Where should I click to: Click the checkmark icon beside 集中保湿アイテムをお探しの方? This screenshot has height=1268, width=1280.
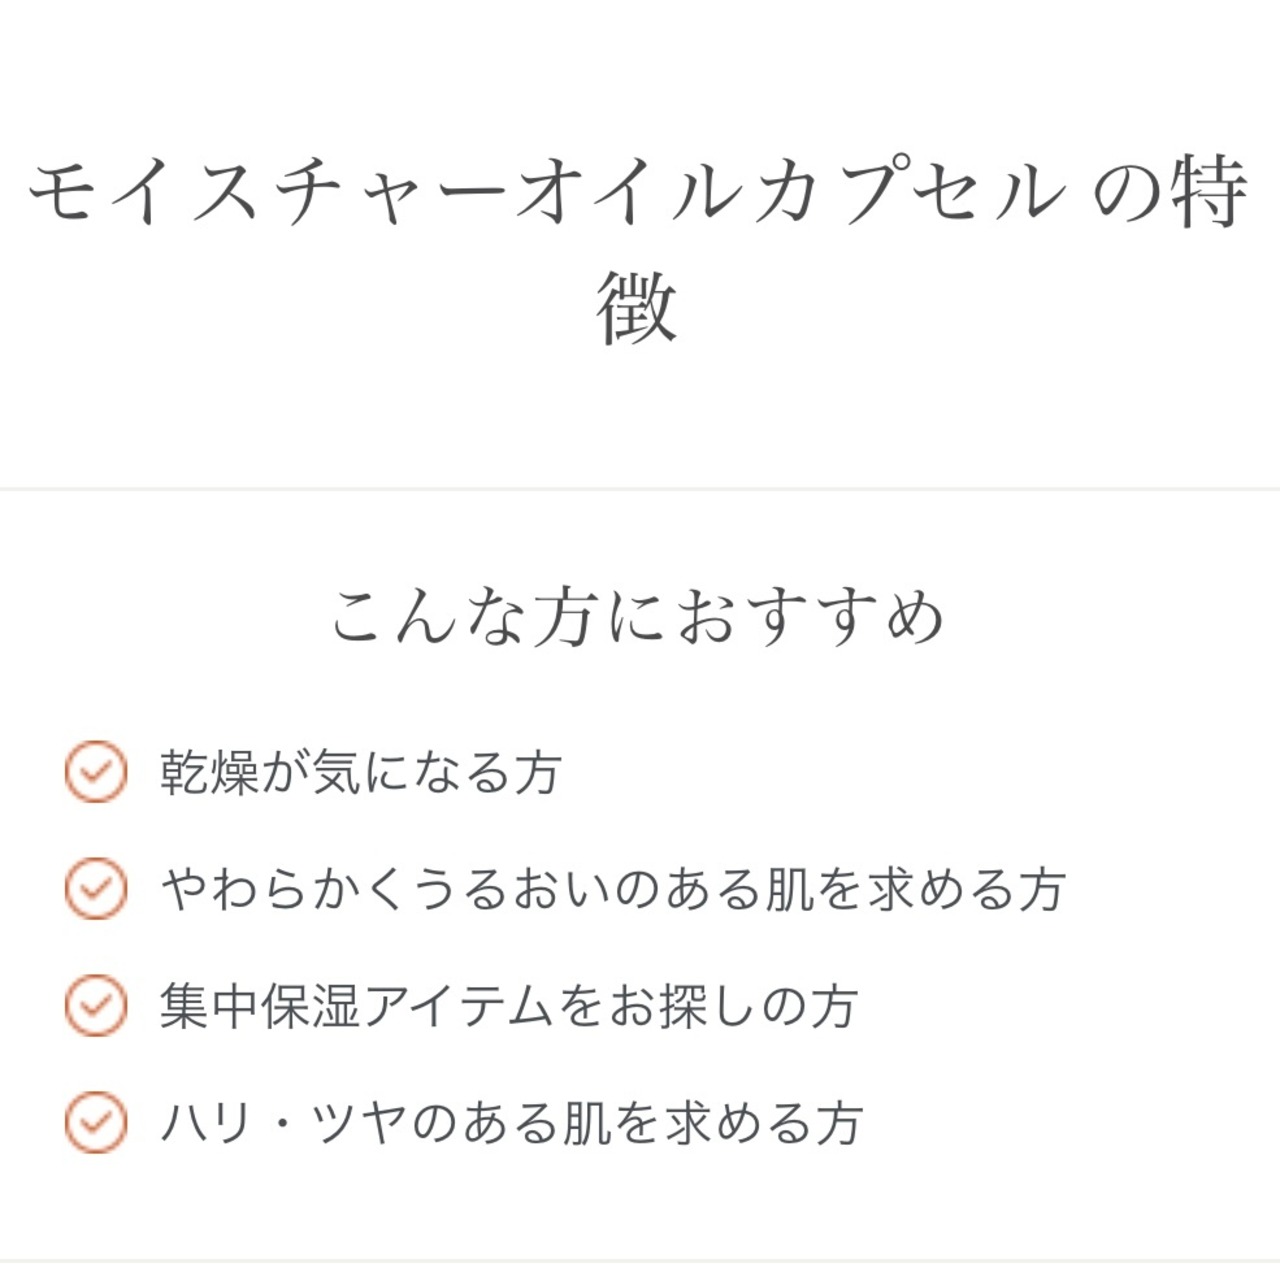coord(96,1005)
